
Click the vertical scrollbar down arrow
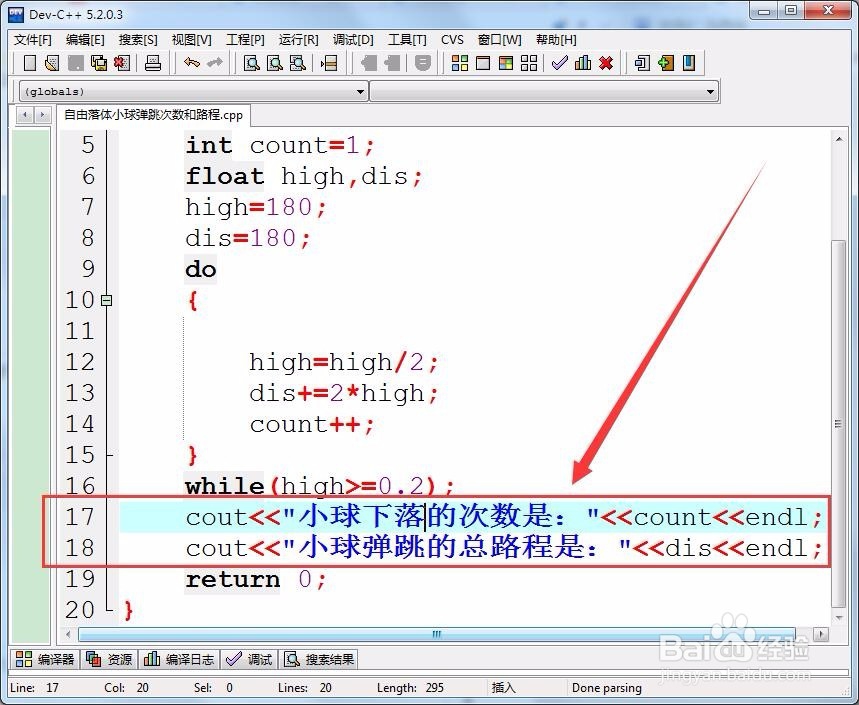pos(839,618)
